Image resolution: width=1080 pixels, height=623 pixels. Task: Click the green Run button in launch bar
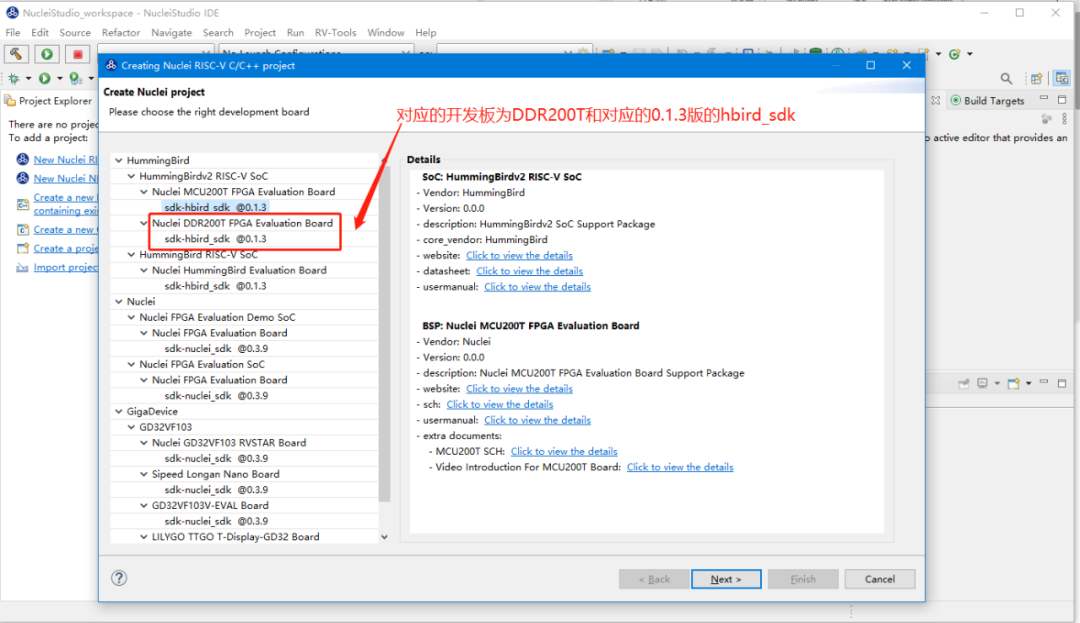coord(47,54)
